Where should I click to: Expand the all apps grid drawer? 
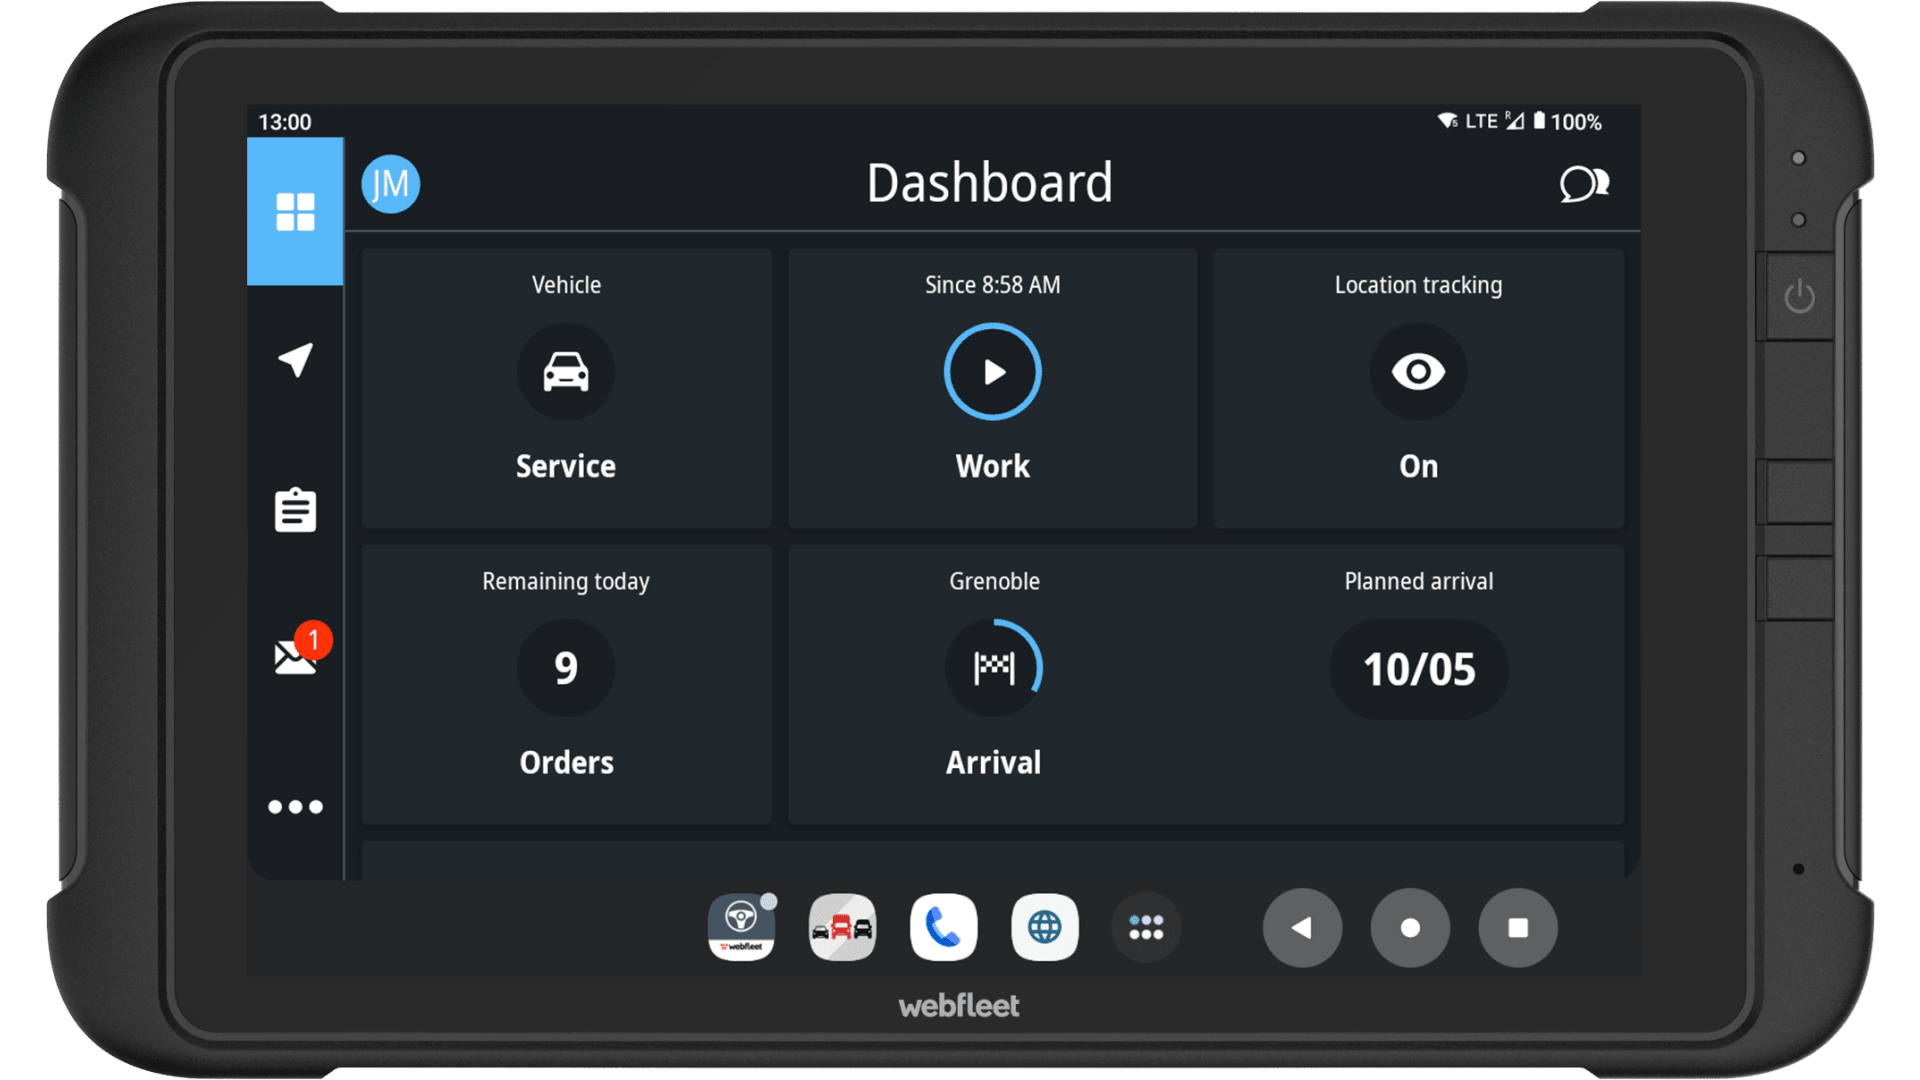pos(1146,927)
